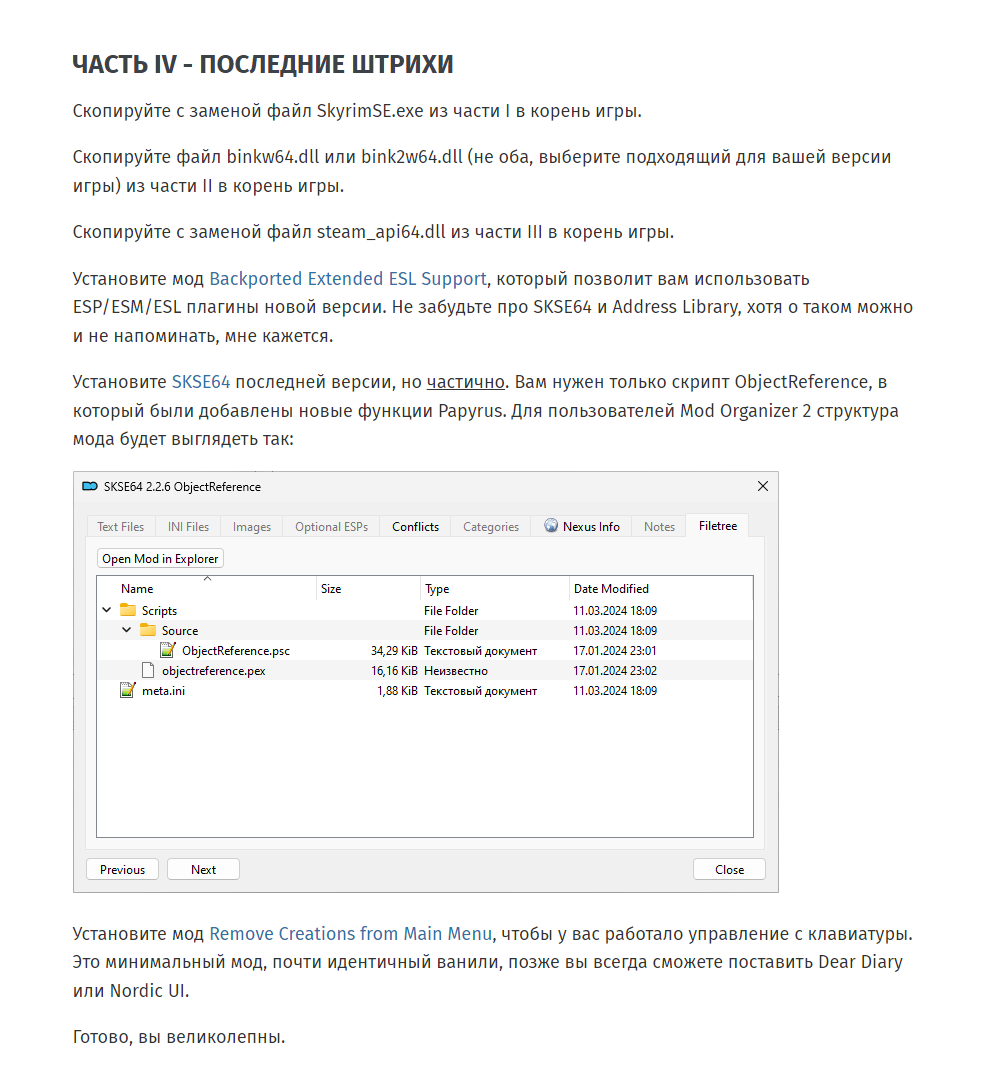Sort by the Size column header

point(369,588)
